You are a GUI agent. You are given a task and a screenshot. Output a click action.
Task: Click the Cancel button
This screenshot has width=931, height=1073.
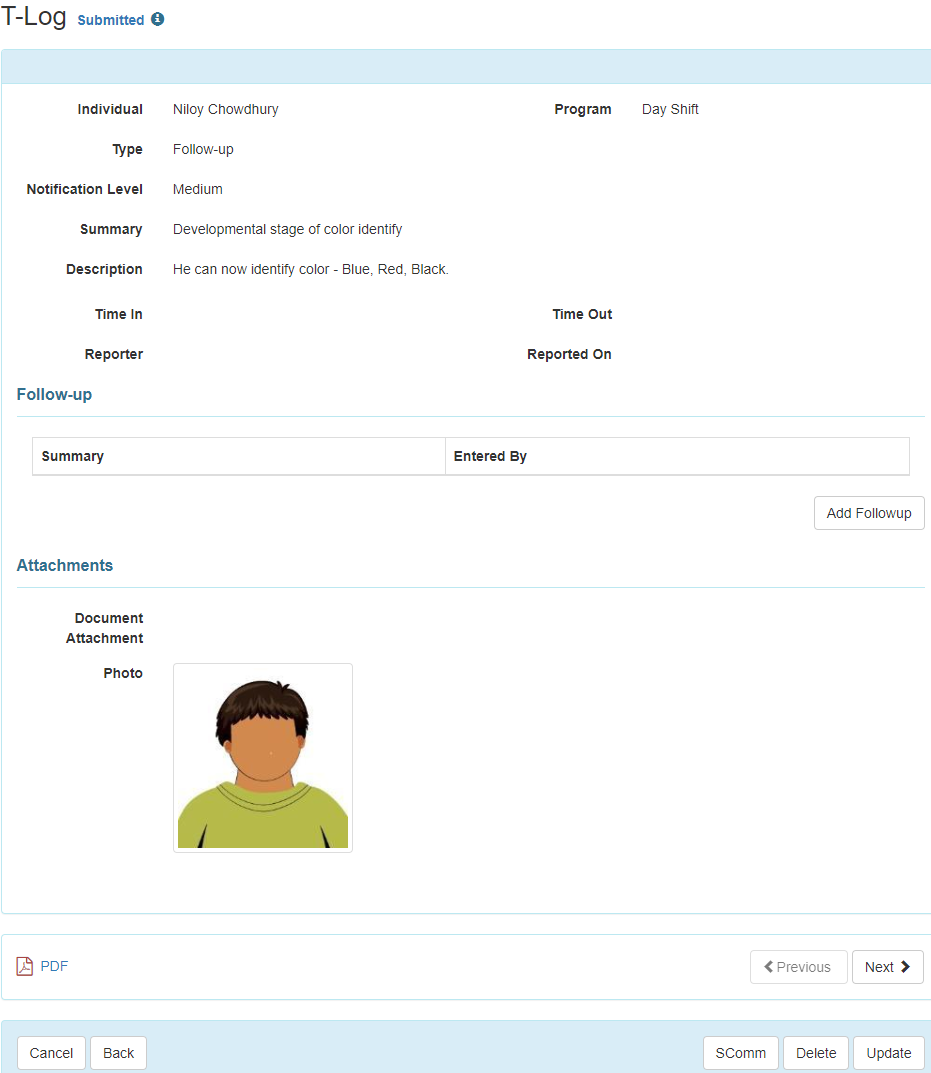point(51,1053)
